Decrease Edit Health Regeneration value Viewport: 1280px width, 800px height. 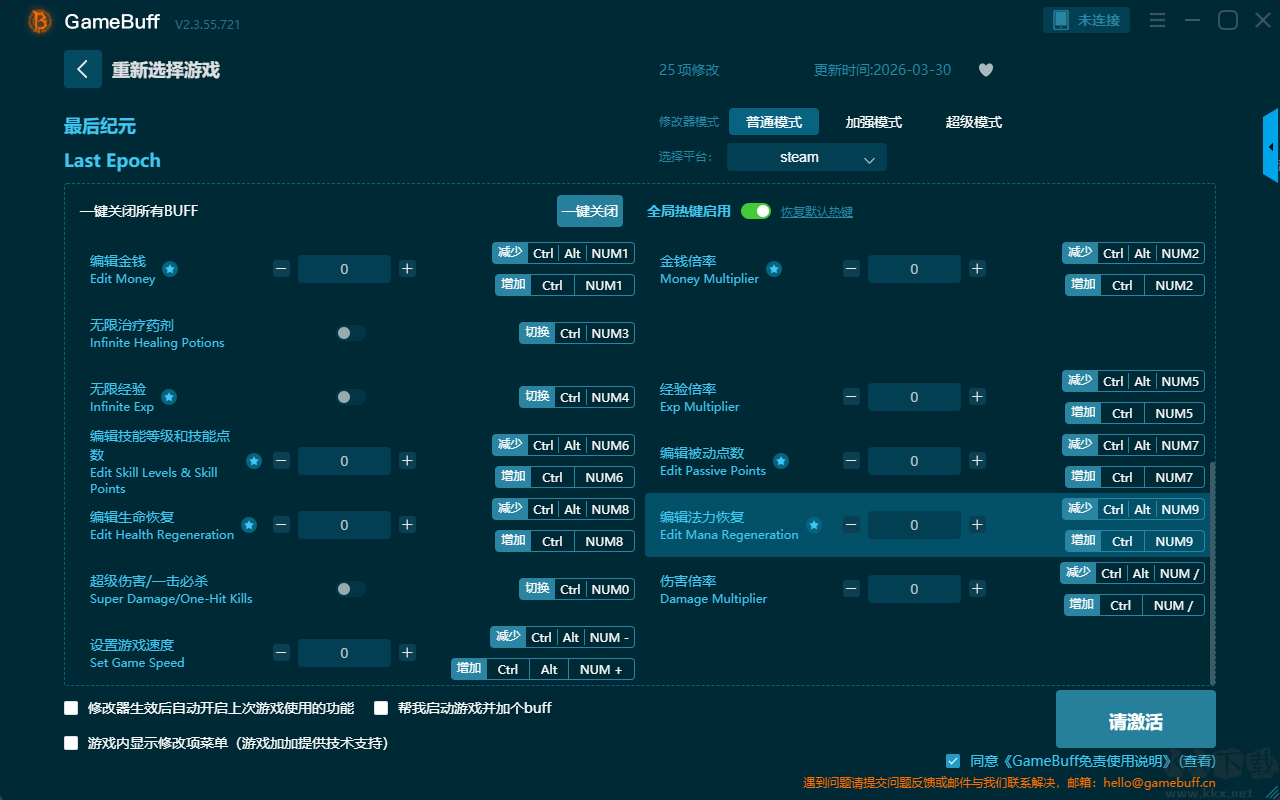(x=282, y=525)
